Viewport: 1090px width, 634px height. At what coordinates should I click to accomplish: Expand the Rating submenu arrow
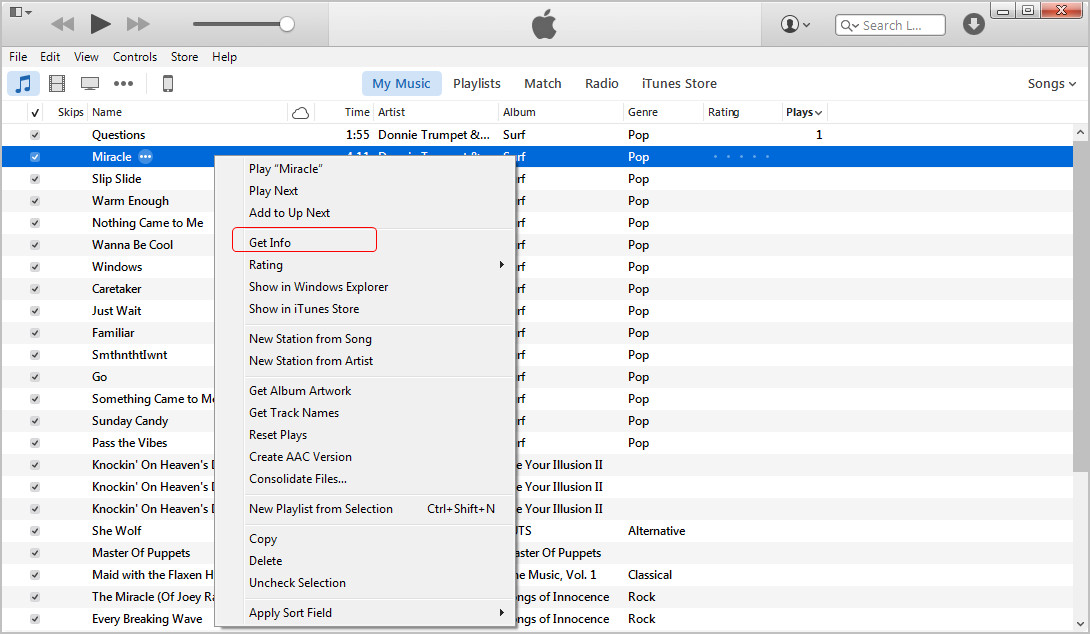pos(501,265)
